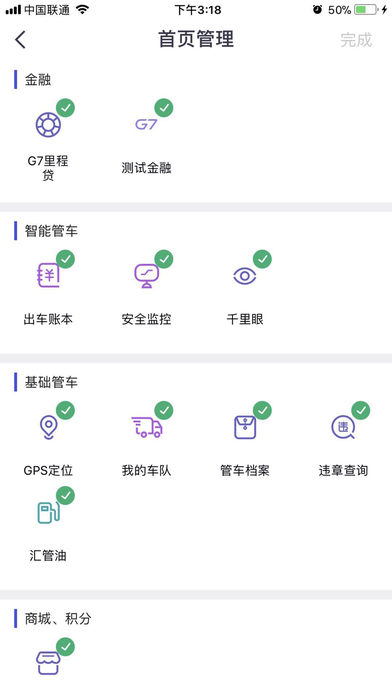Select the 管车档案 archive icon
Image resolution: width=392 pixels, height=696 pixels.
pyautogui.click(x=245, y=427)
